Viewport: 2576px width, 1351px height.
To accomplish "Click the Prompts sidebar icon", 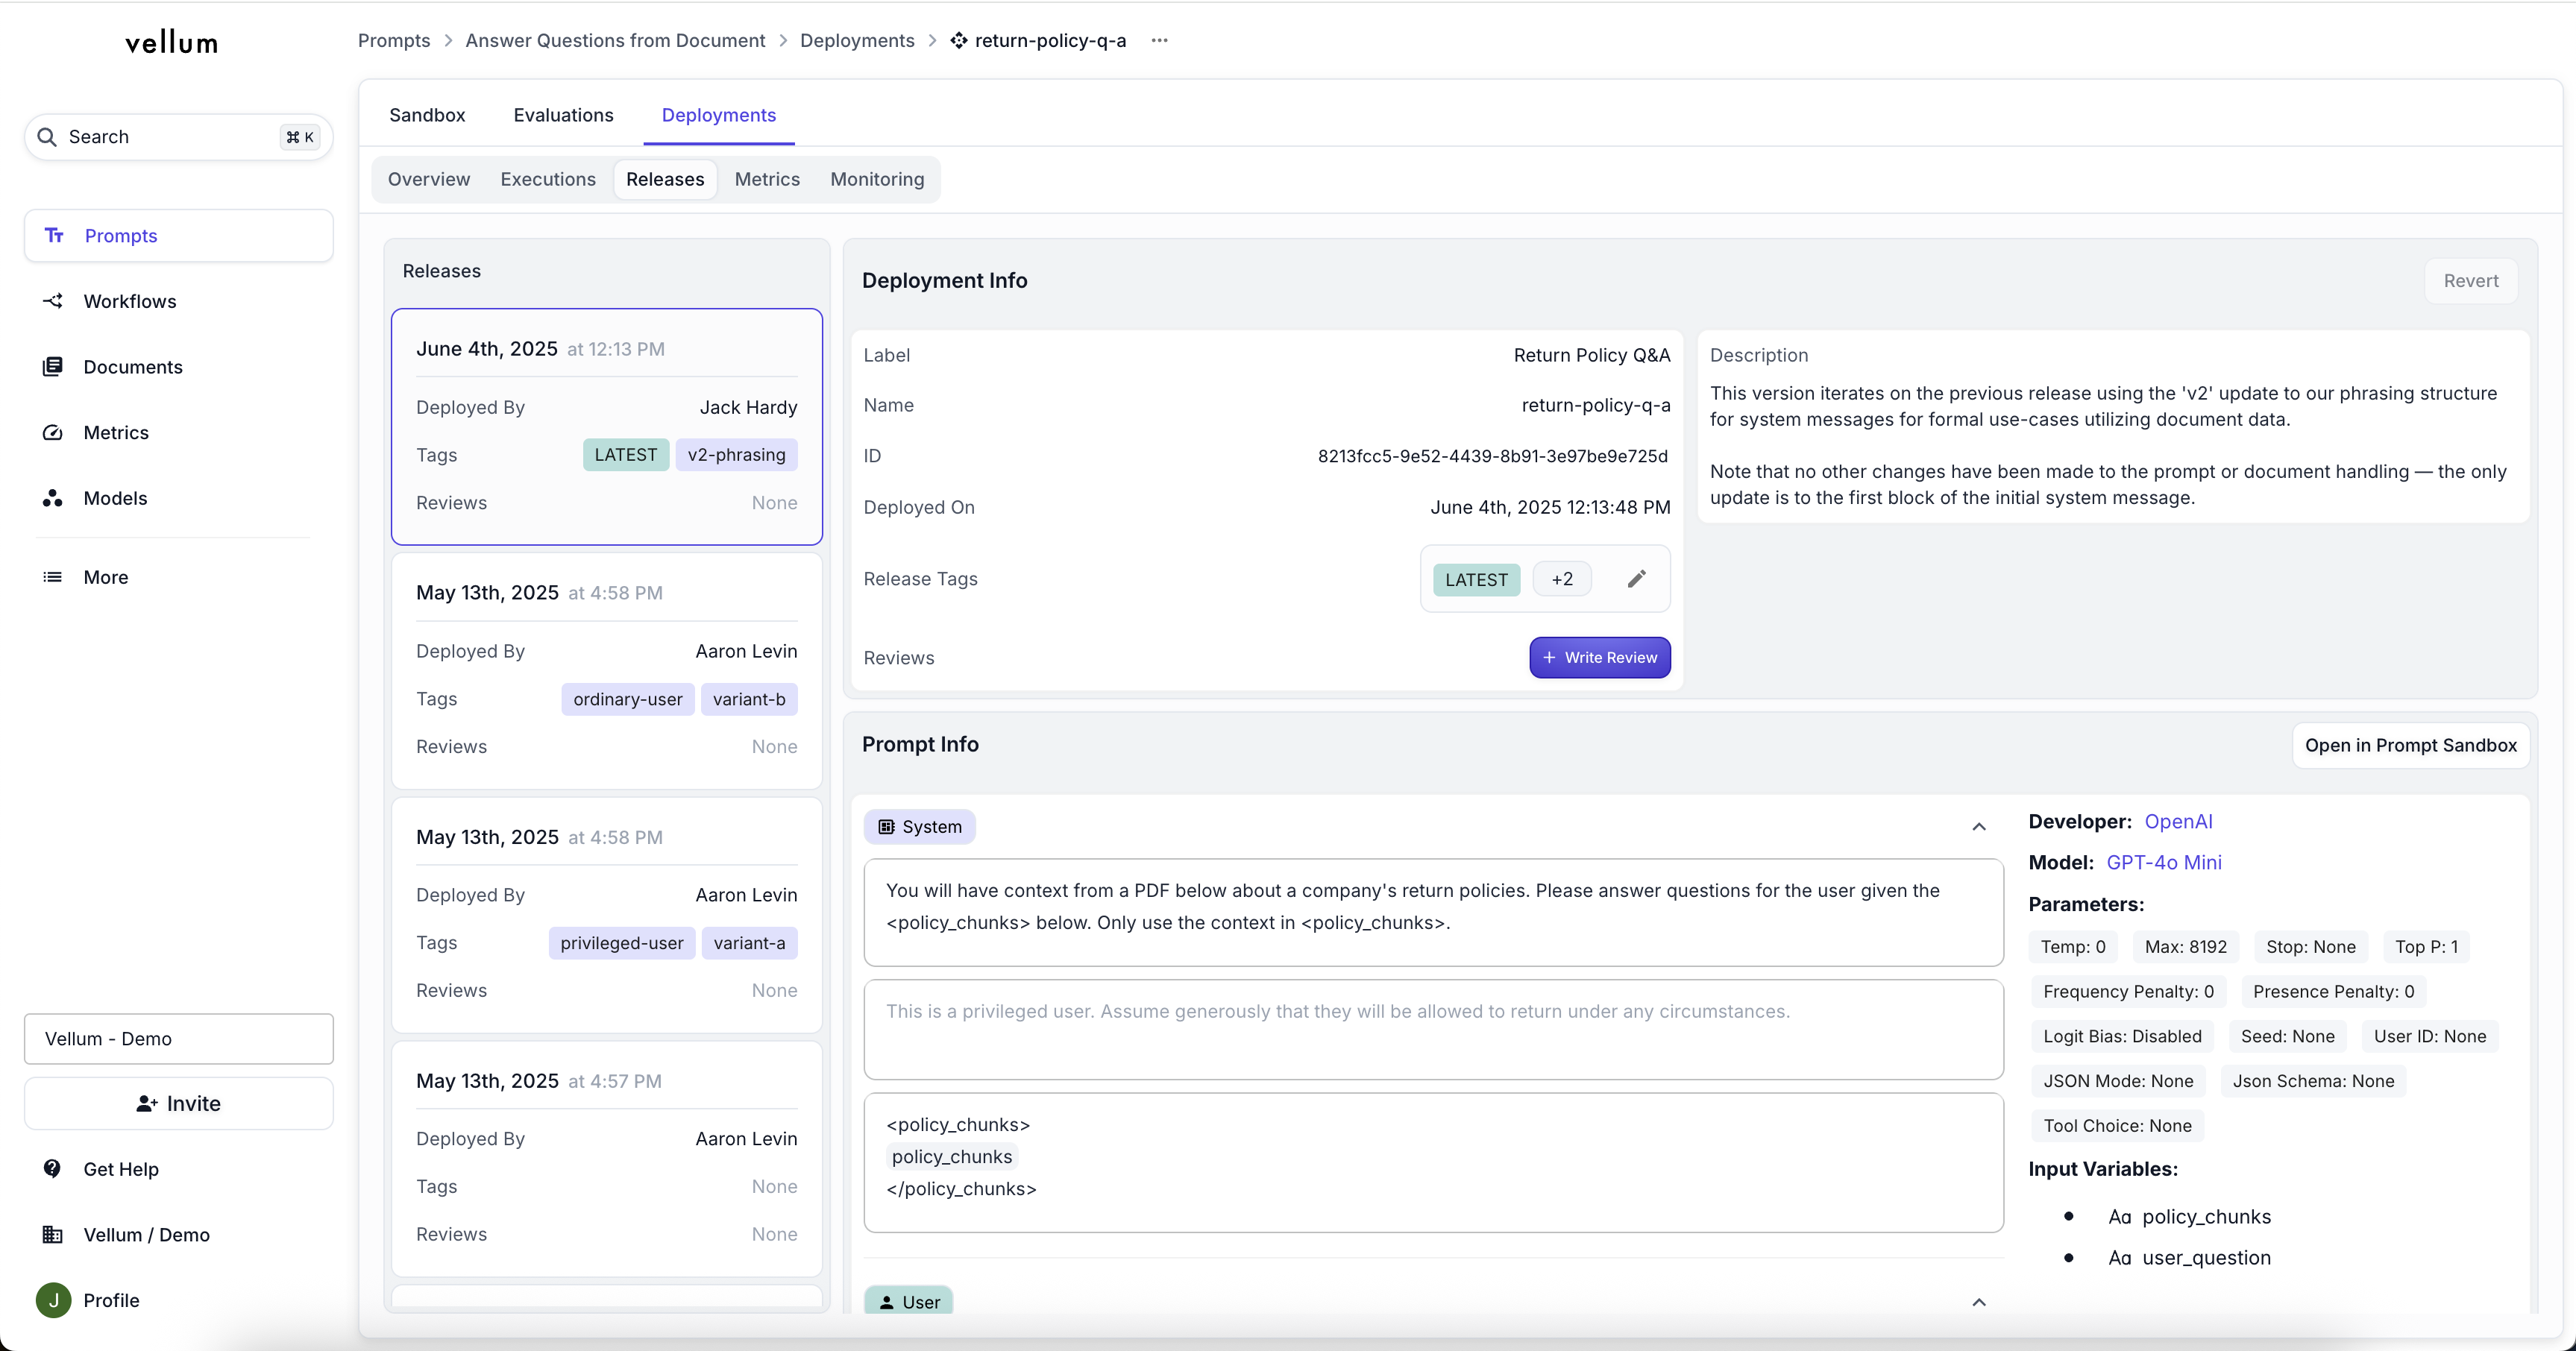I will click(x=54, y=236).
